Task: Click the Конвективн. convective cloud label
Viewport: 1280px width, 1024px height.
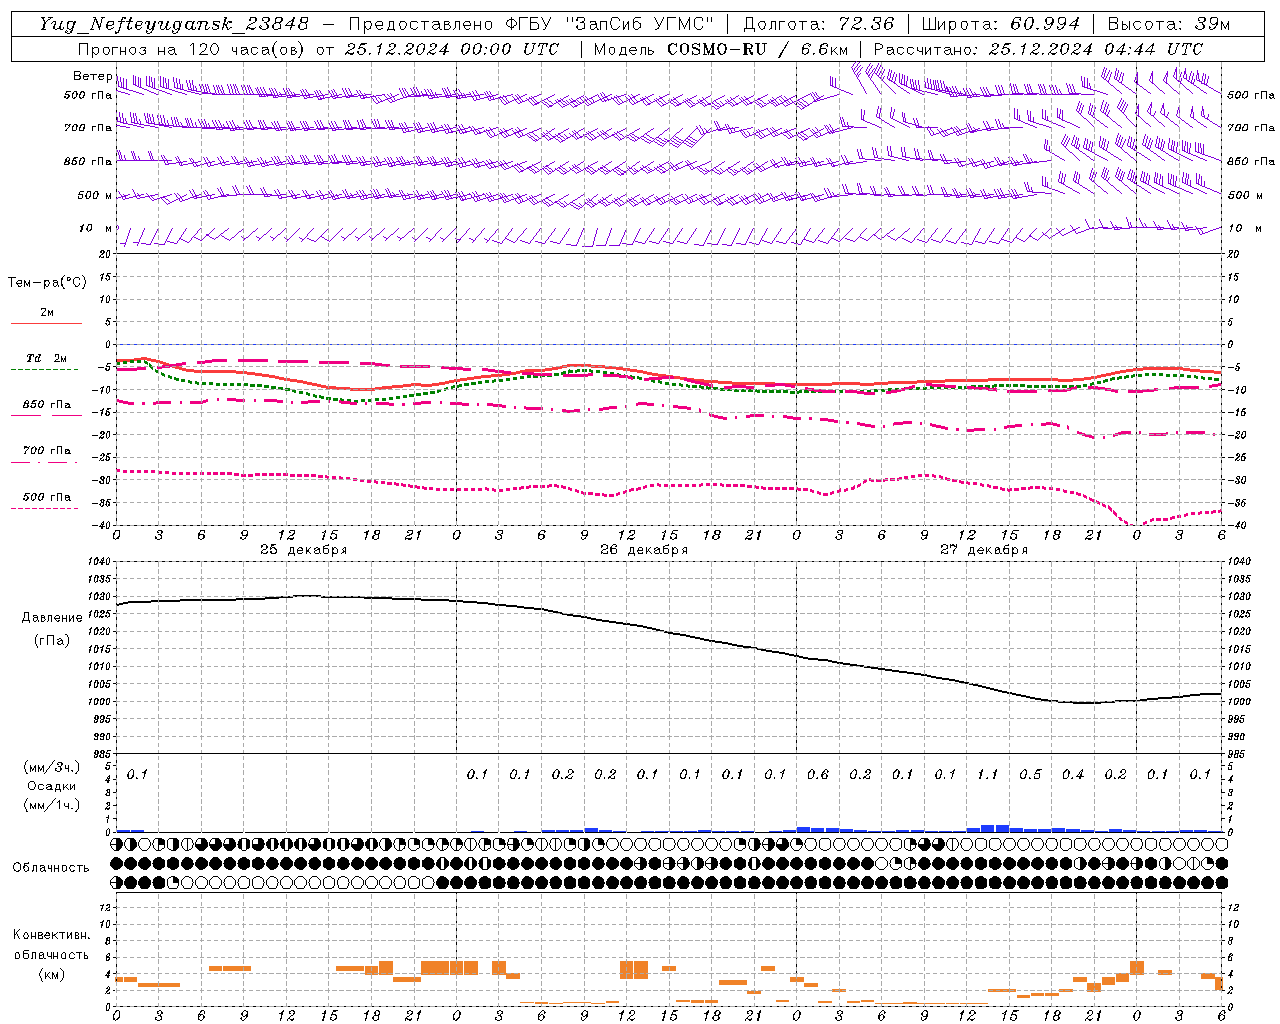Action: pos(52,935)
